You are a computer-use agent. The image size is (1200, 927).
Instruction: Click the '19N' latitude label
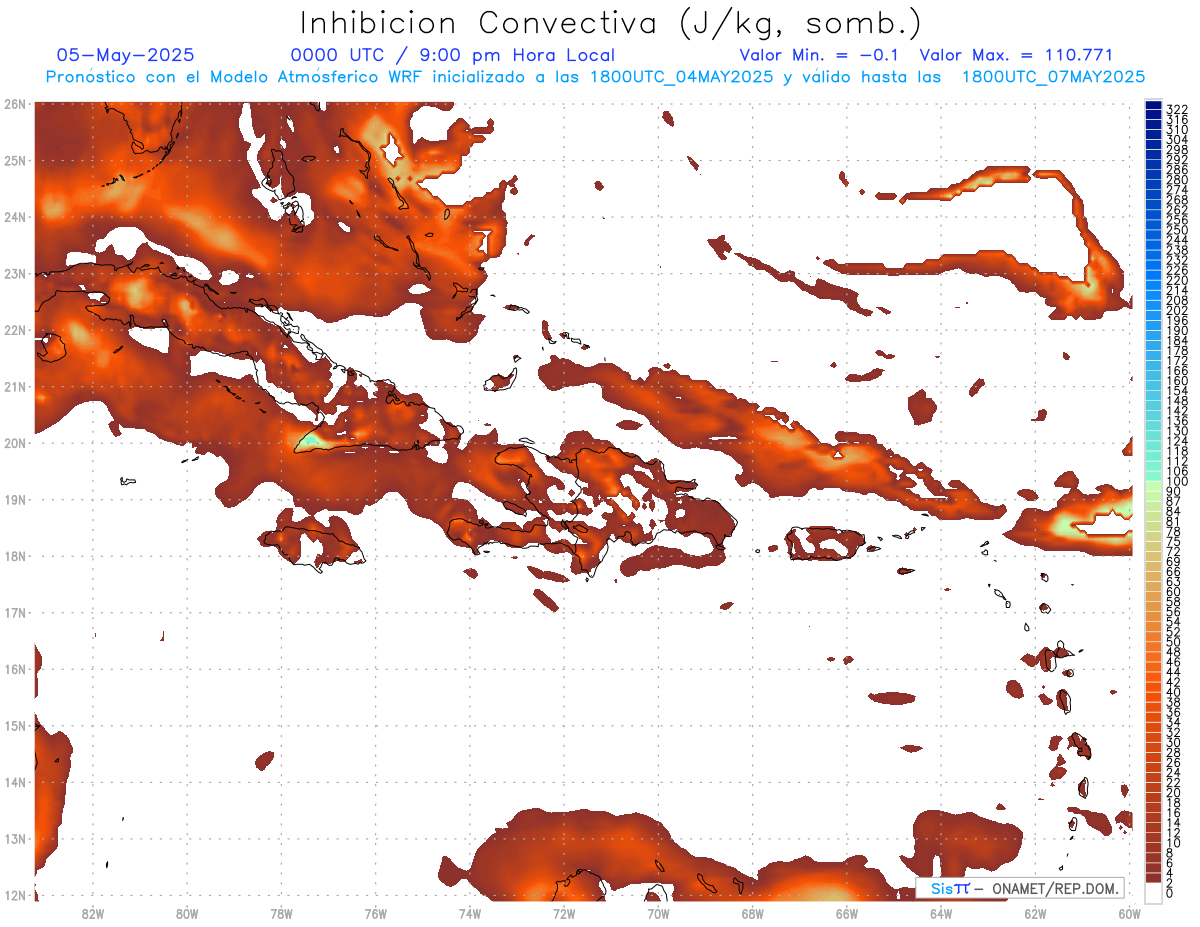pyautogui.click(x=15, y=499)
